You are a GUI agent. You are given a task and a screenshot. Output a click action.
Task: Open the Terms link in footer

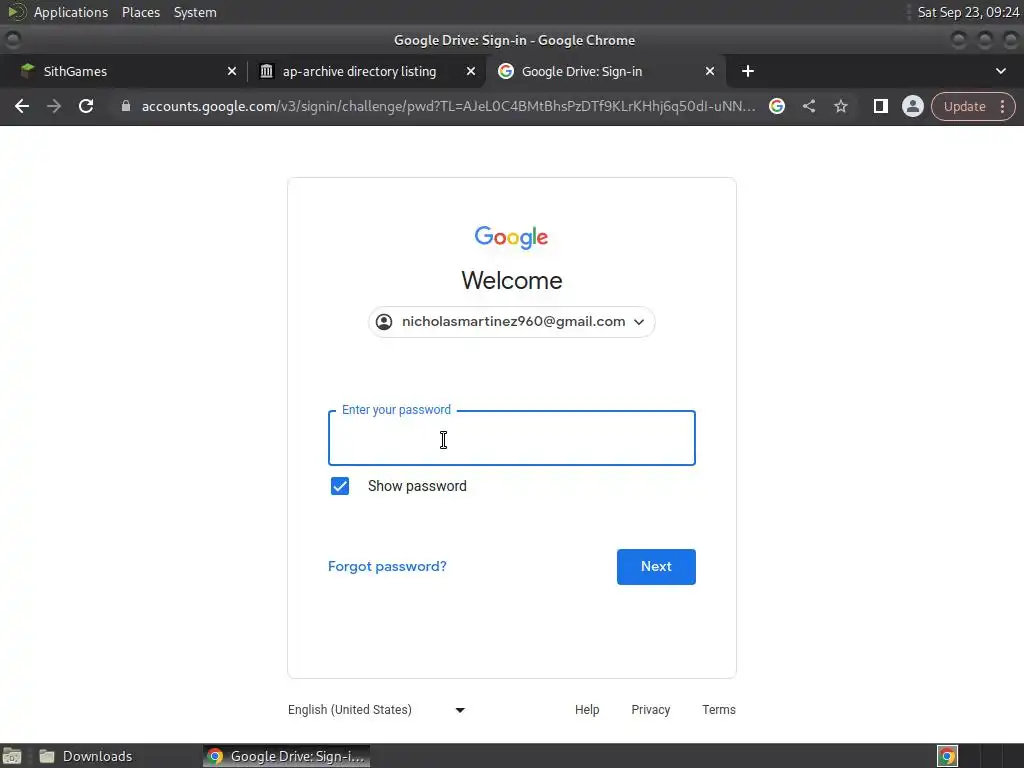(x=718, y=710)
